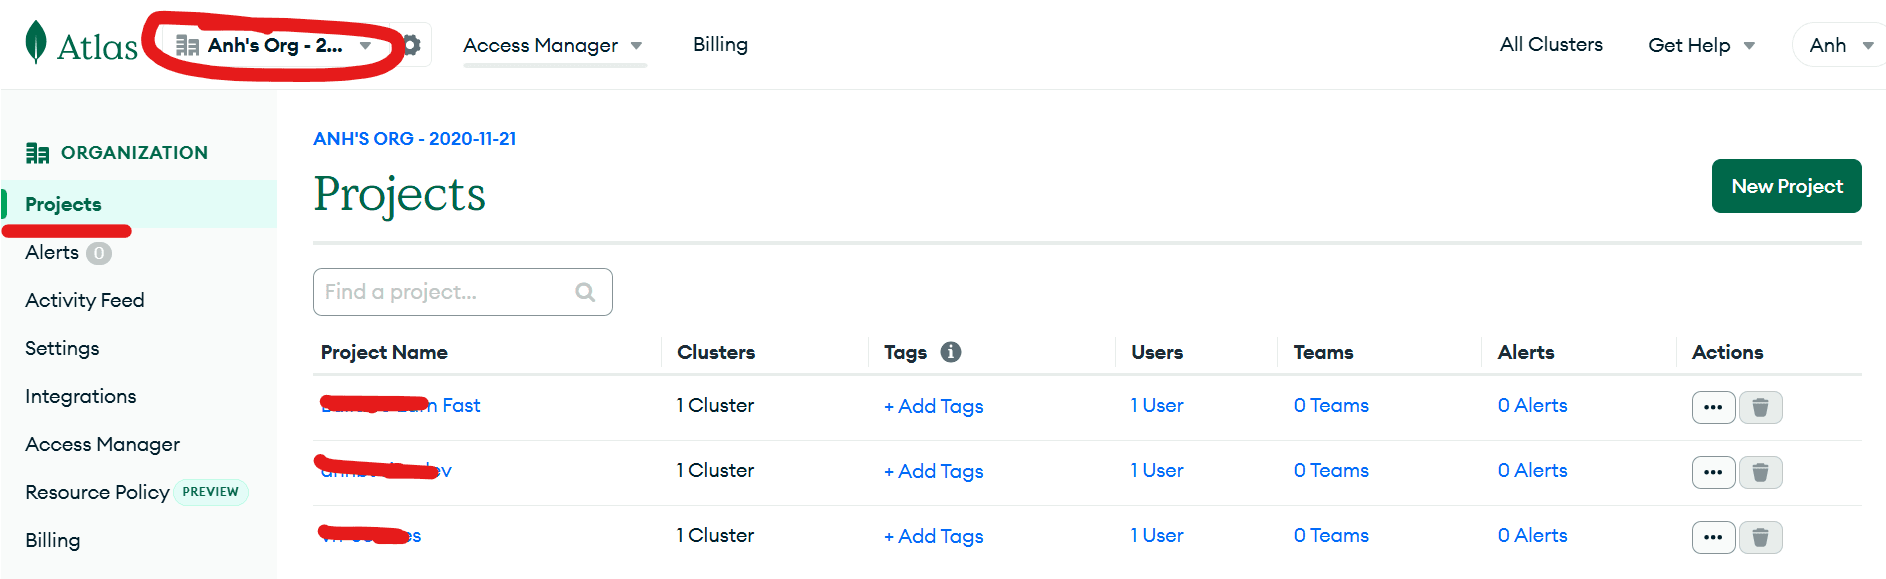Click Add Tags for the first project
This screenshot has width=1886, height=579.
pos(933,406)
